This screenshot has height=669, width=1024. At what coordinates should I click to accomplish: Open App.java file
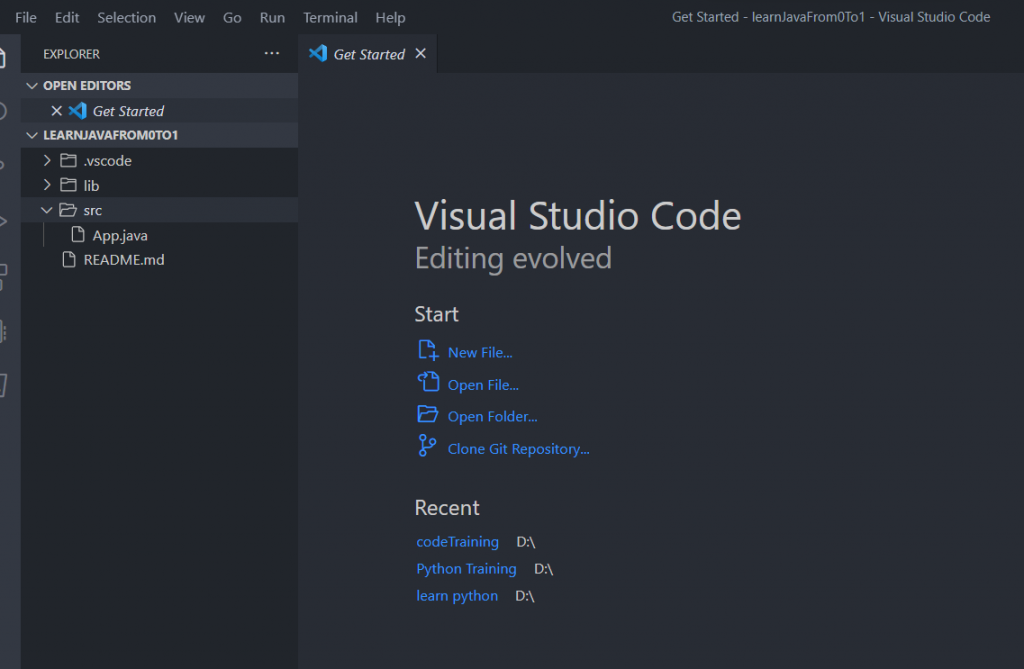pos(120,235)
